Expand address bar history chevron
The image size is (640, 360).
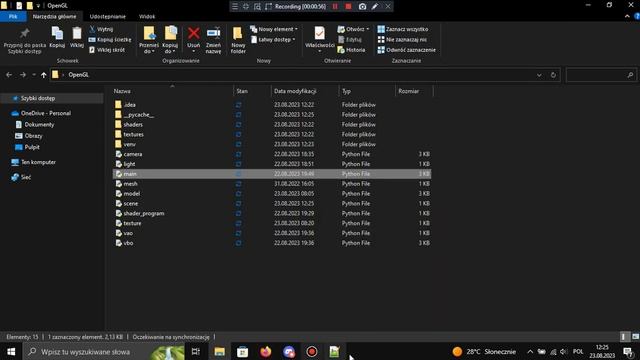click(539, 75)
